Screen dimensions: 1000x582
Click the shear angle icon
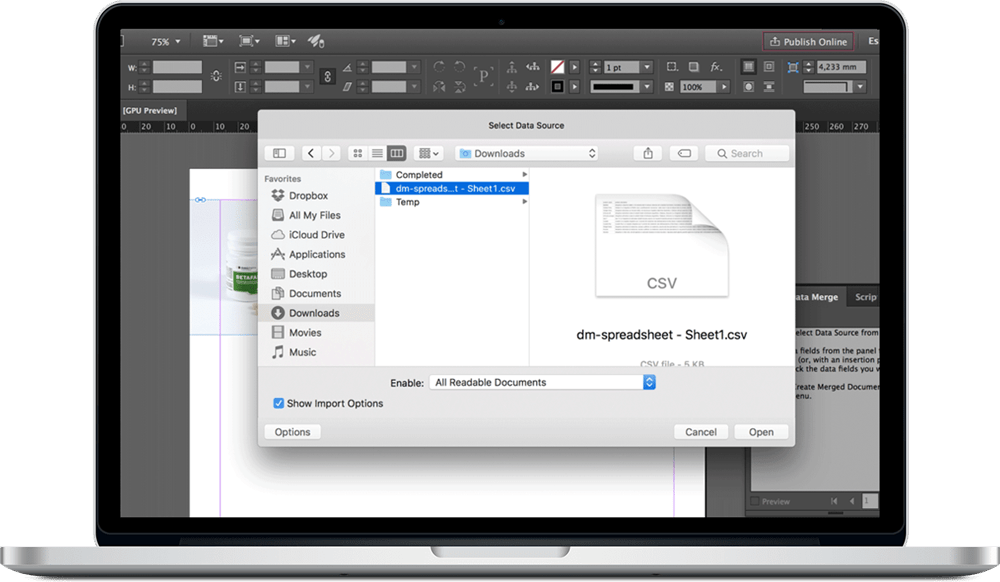pos(347,87)
